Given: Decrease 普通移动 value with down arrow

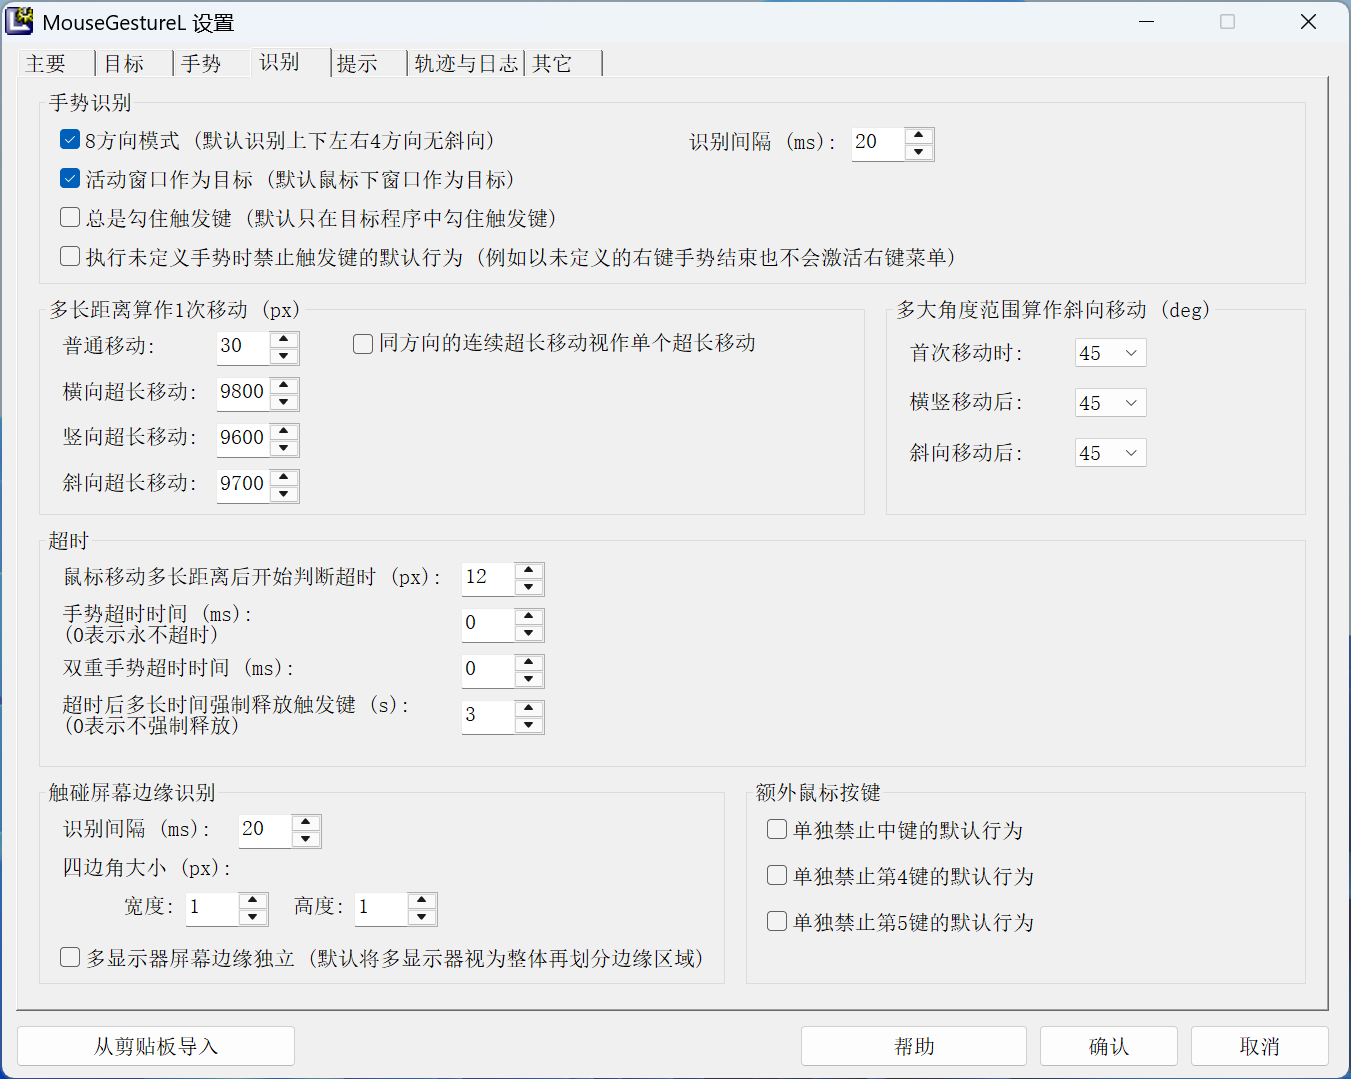Looking at the screenshot, I should pyautogui.click(x=284, y=356).
